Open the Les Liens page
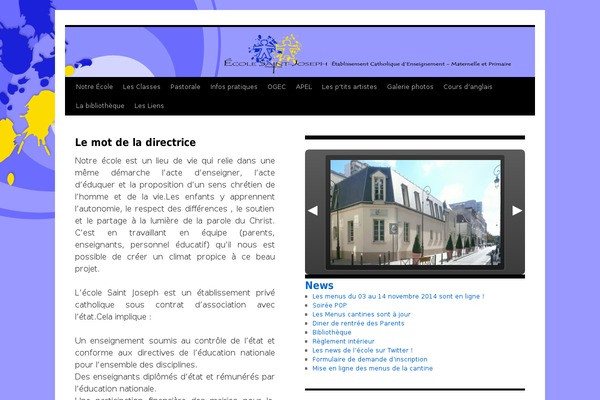 (149, 106)
